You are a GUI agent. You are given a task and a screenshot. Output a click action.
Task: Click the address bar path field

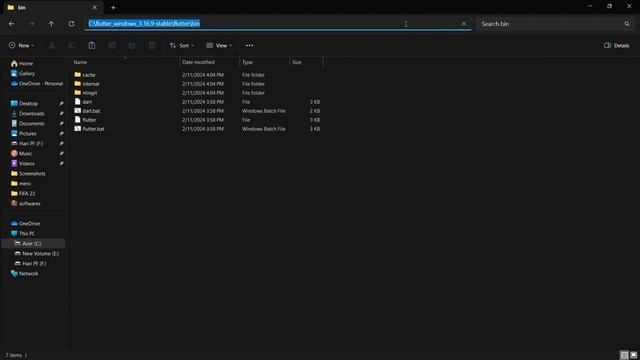(278, 24)
